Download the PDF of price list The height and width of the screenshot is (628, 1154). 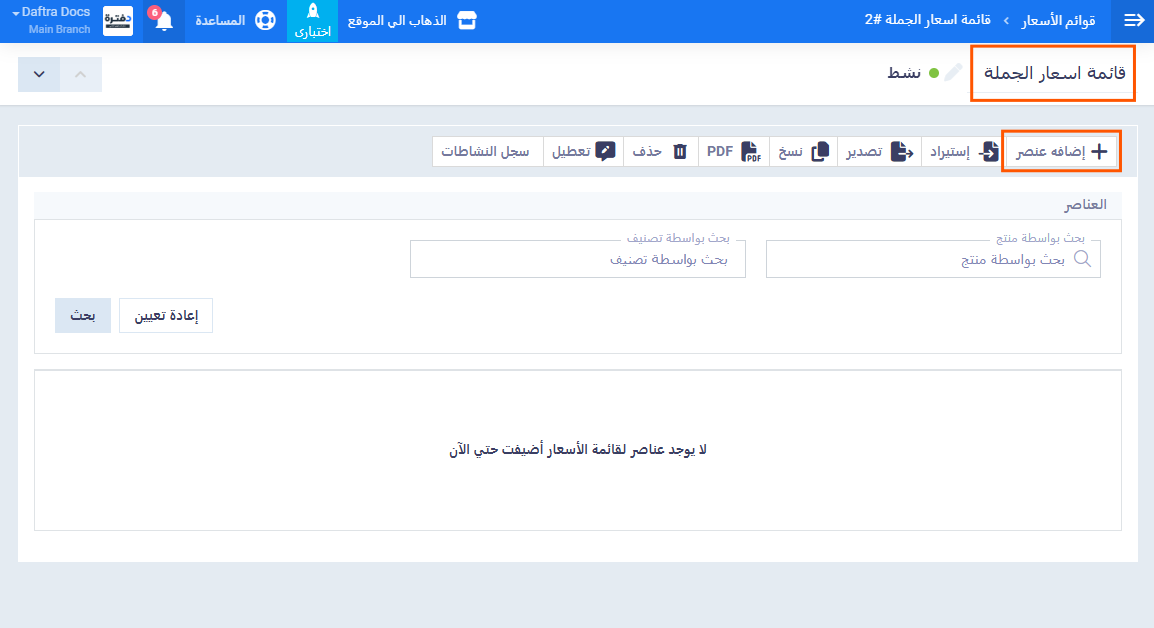pos(734,152)
